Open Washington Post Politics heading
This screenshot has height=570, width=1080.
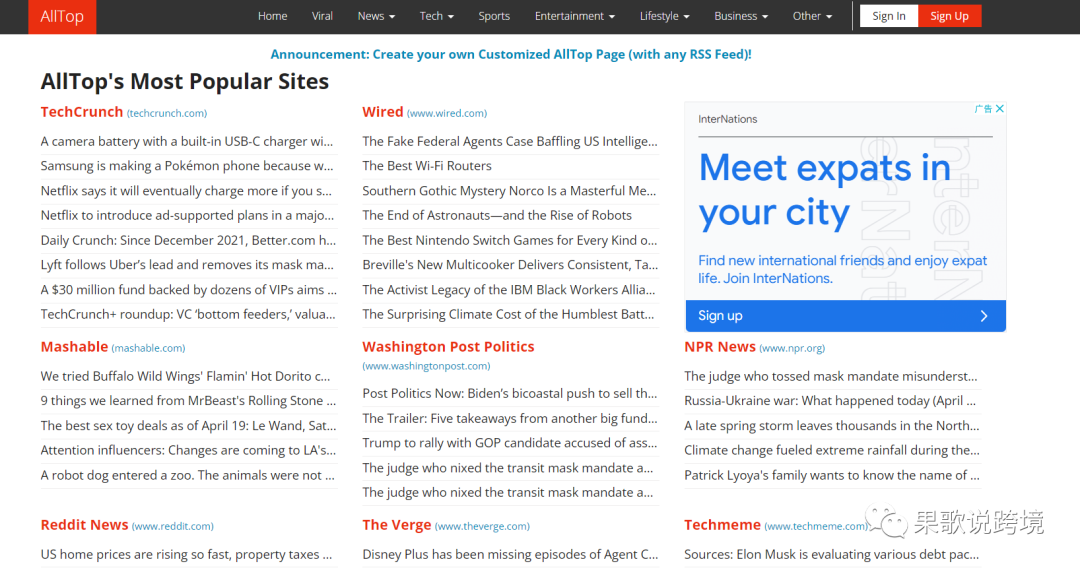pyautogui.click(x=448, y=346)
